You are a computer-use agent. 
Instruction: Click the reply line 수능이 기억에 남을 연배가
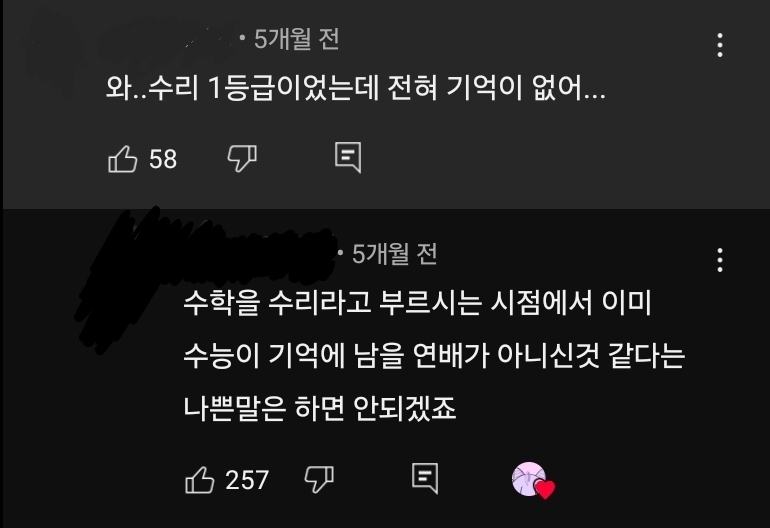336,356
